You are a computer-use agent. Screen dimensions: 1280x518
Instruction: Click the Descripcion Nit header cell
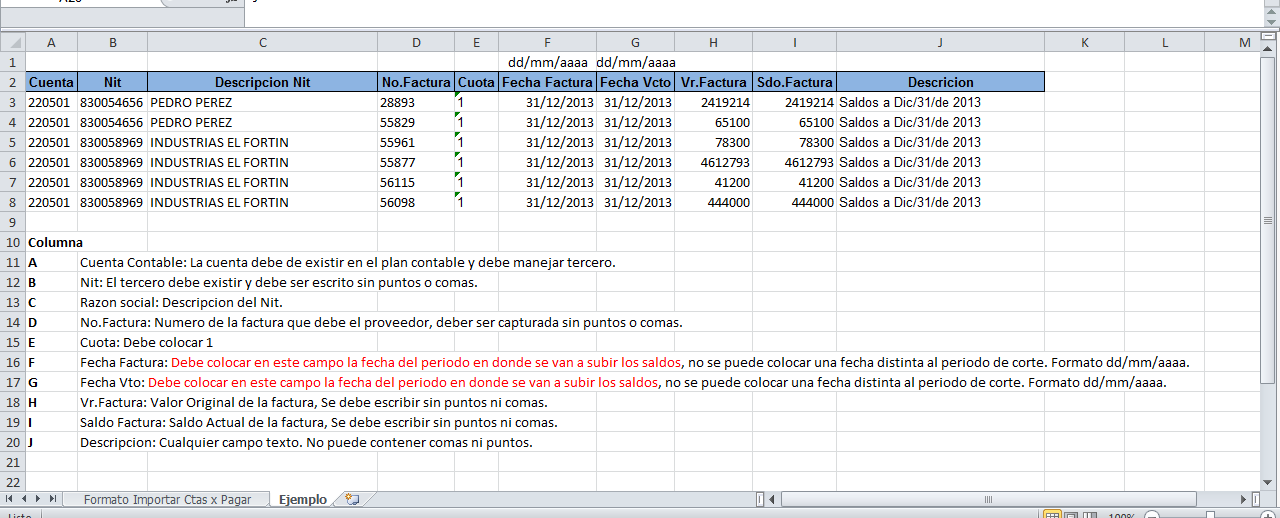[262, 82]
